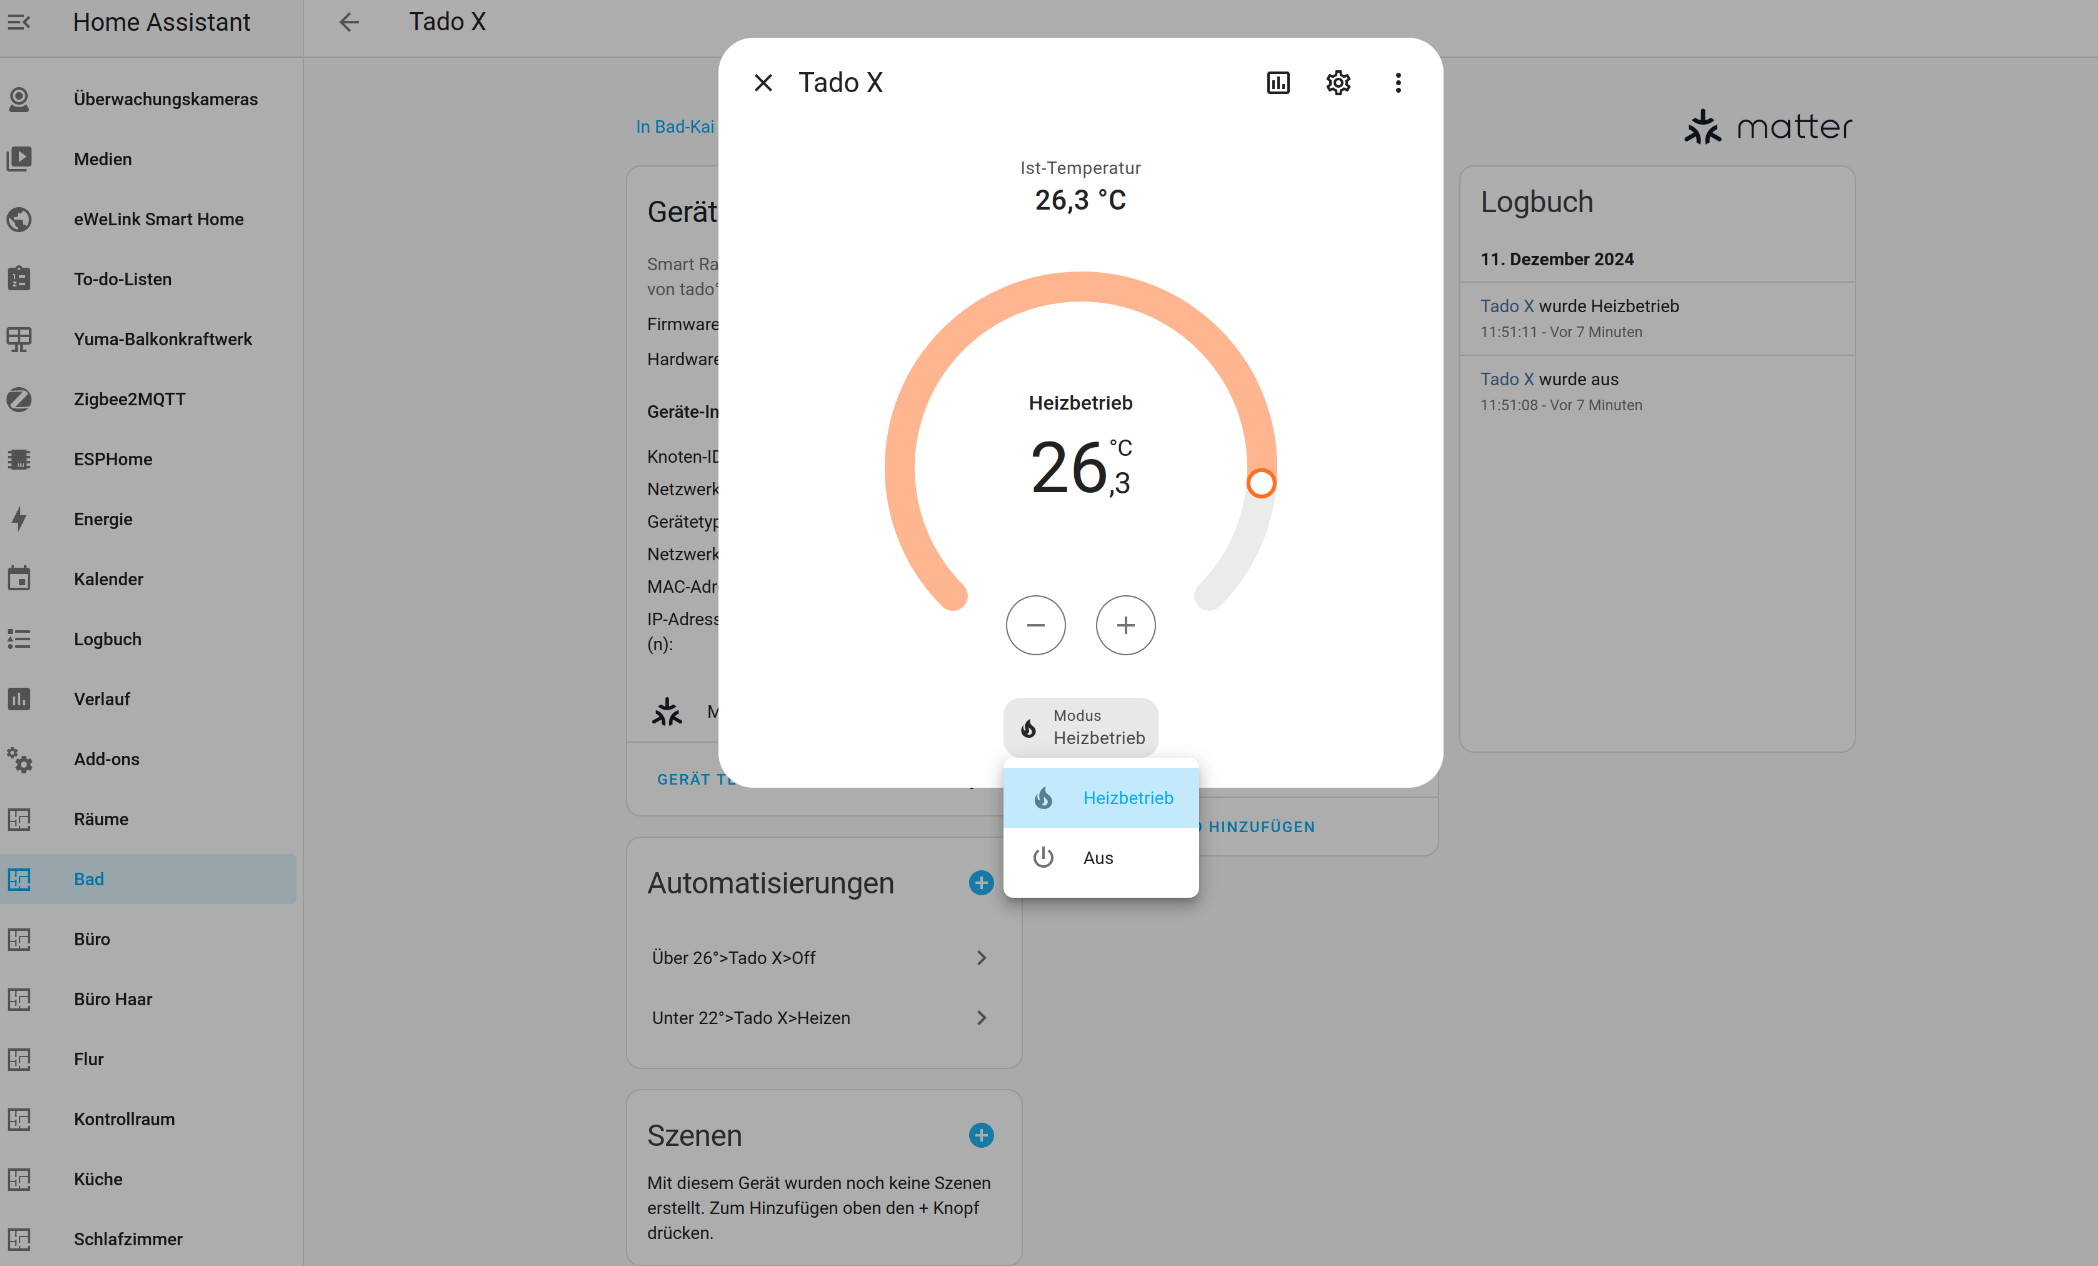Open Tado X settings gear icon
This screenshot has height=1266, width=2098.
[x=1338, y=83]
